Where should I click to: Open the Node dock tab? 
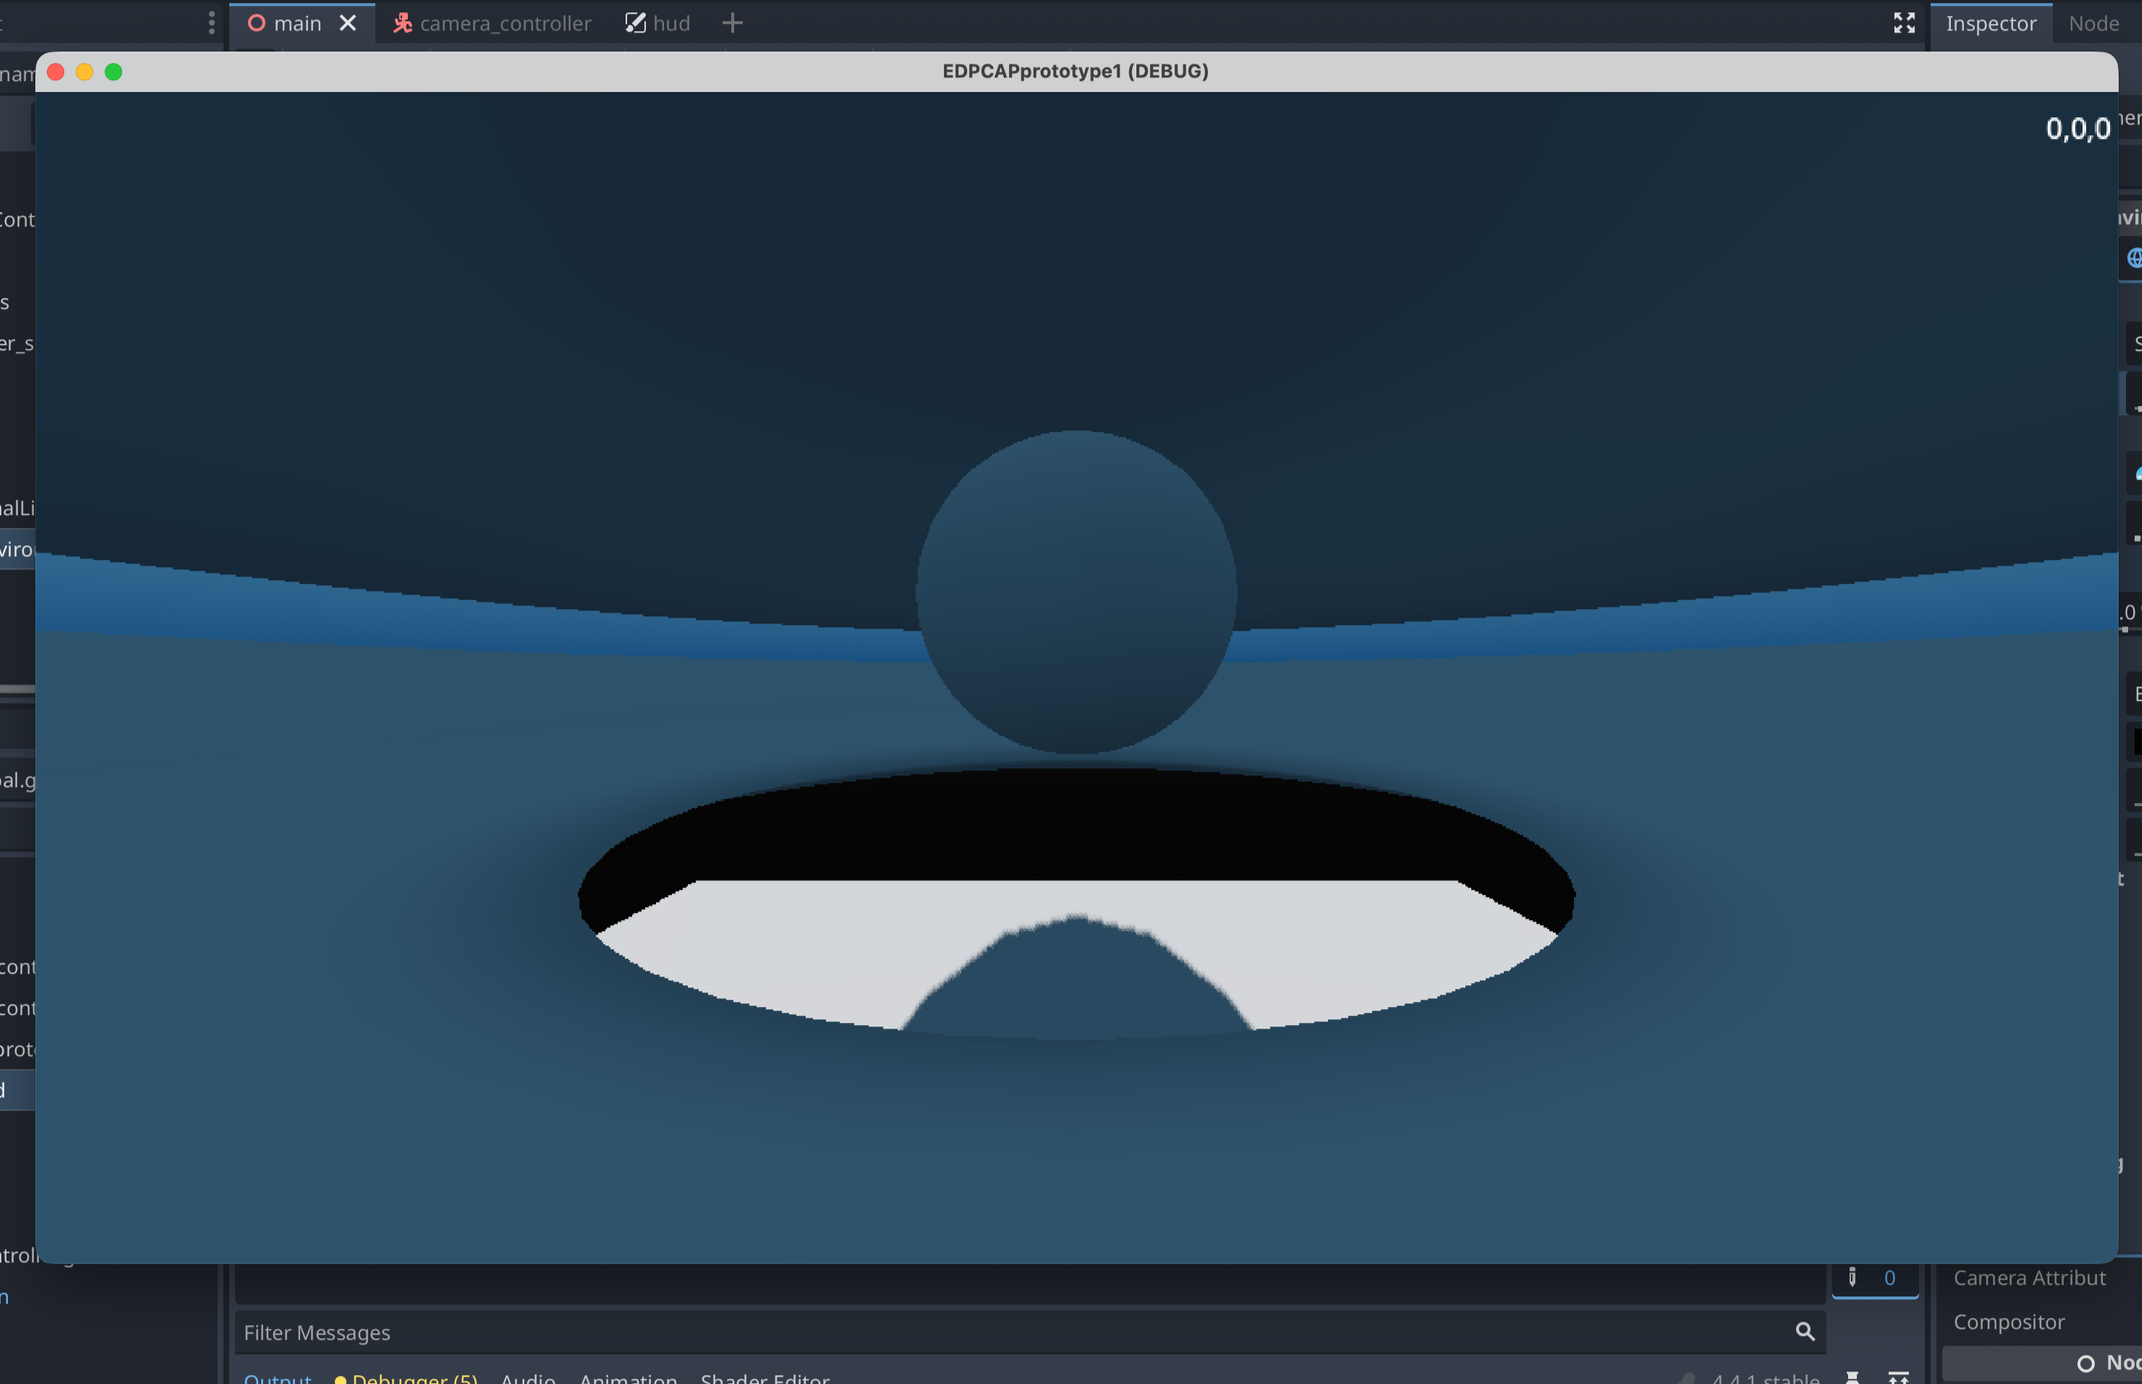tap(2093, 23)
